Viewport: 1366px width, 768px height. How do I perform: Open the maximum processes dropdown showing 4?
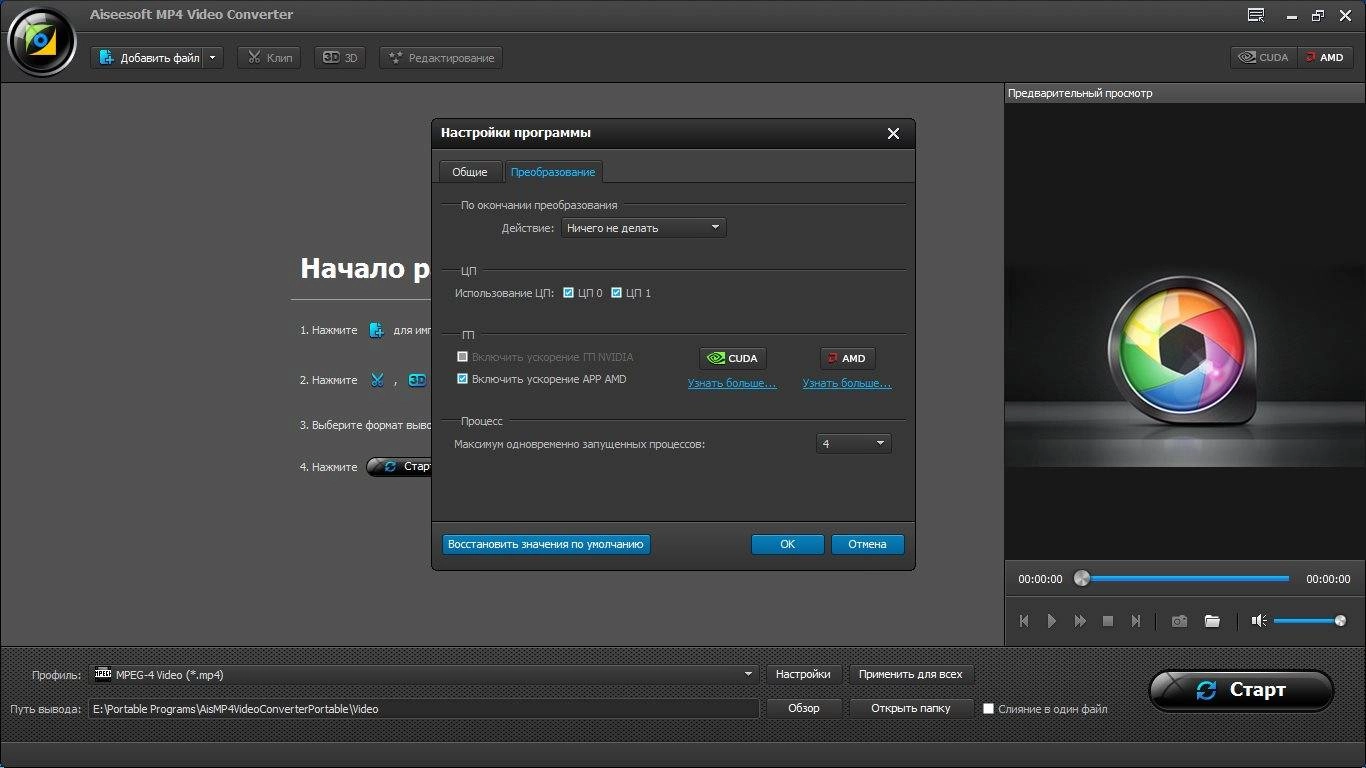(853, 443)
